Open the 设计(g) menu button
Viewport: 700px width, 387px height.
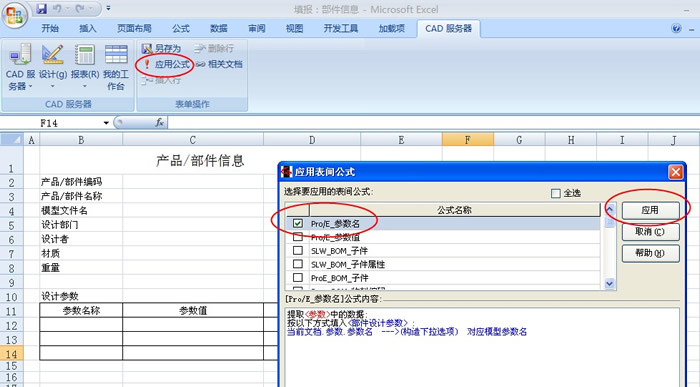(x=53, y=67)
